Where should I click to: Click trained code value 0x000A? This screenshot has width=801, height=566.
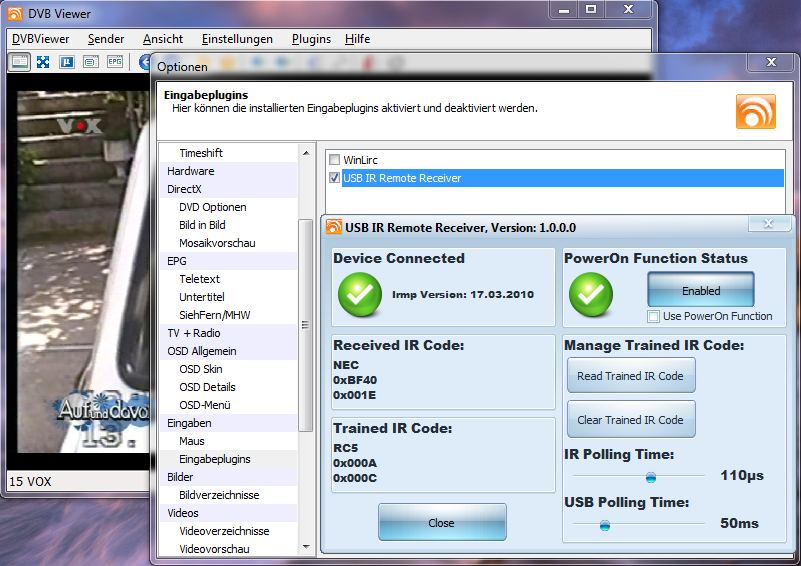(355, 463)
